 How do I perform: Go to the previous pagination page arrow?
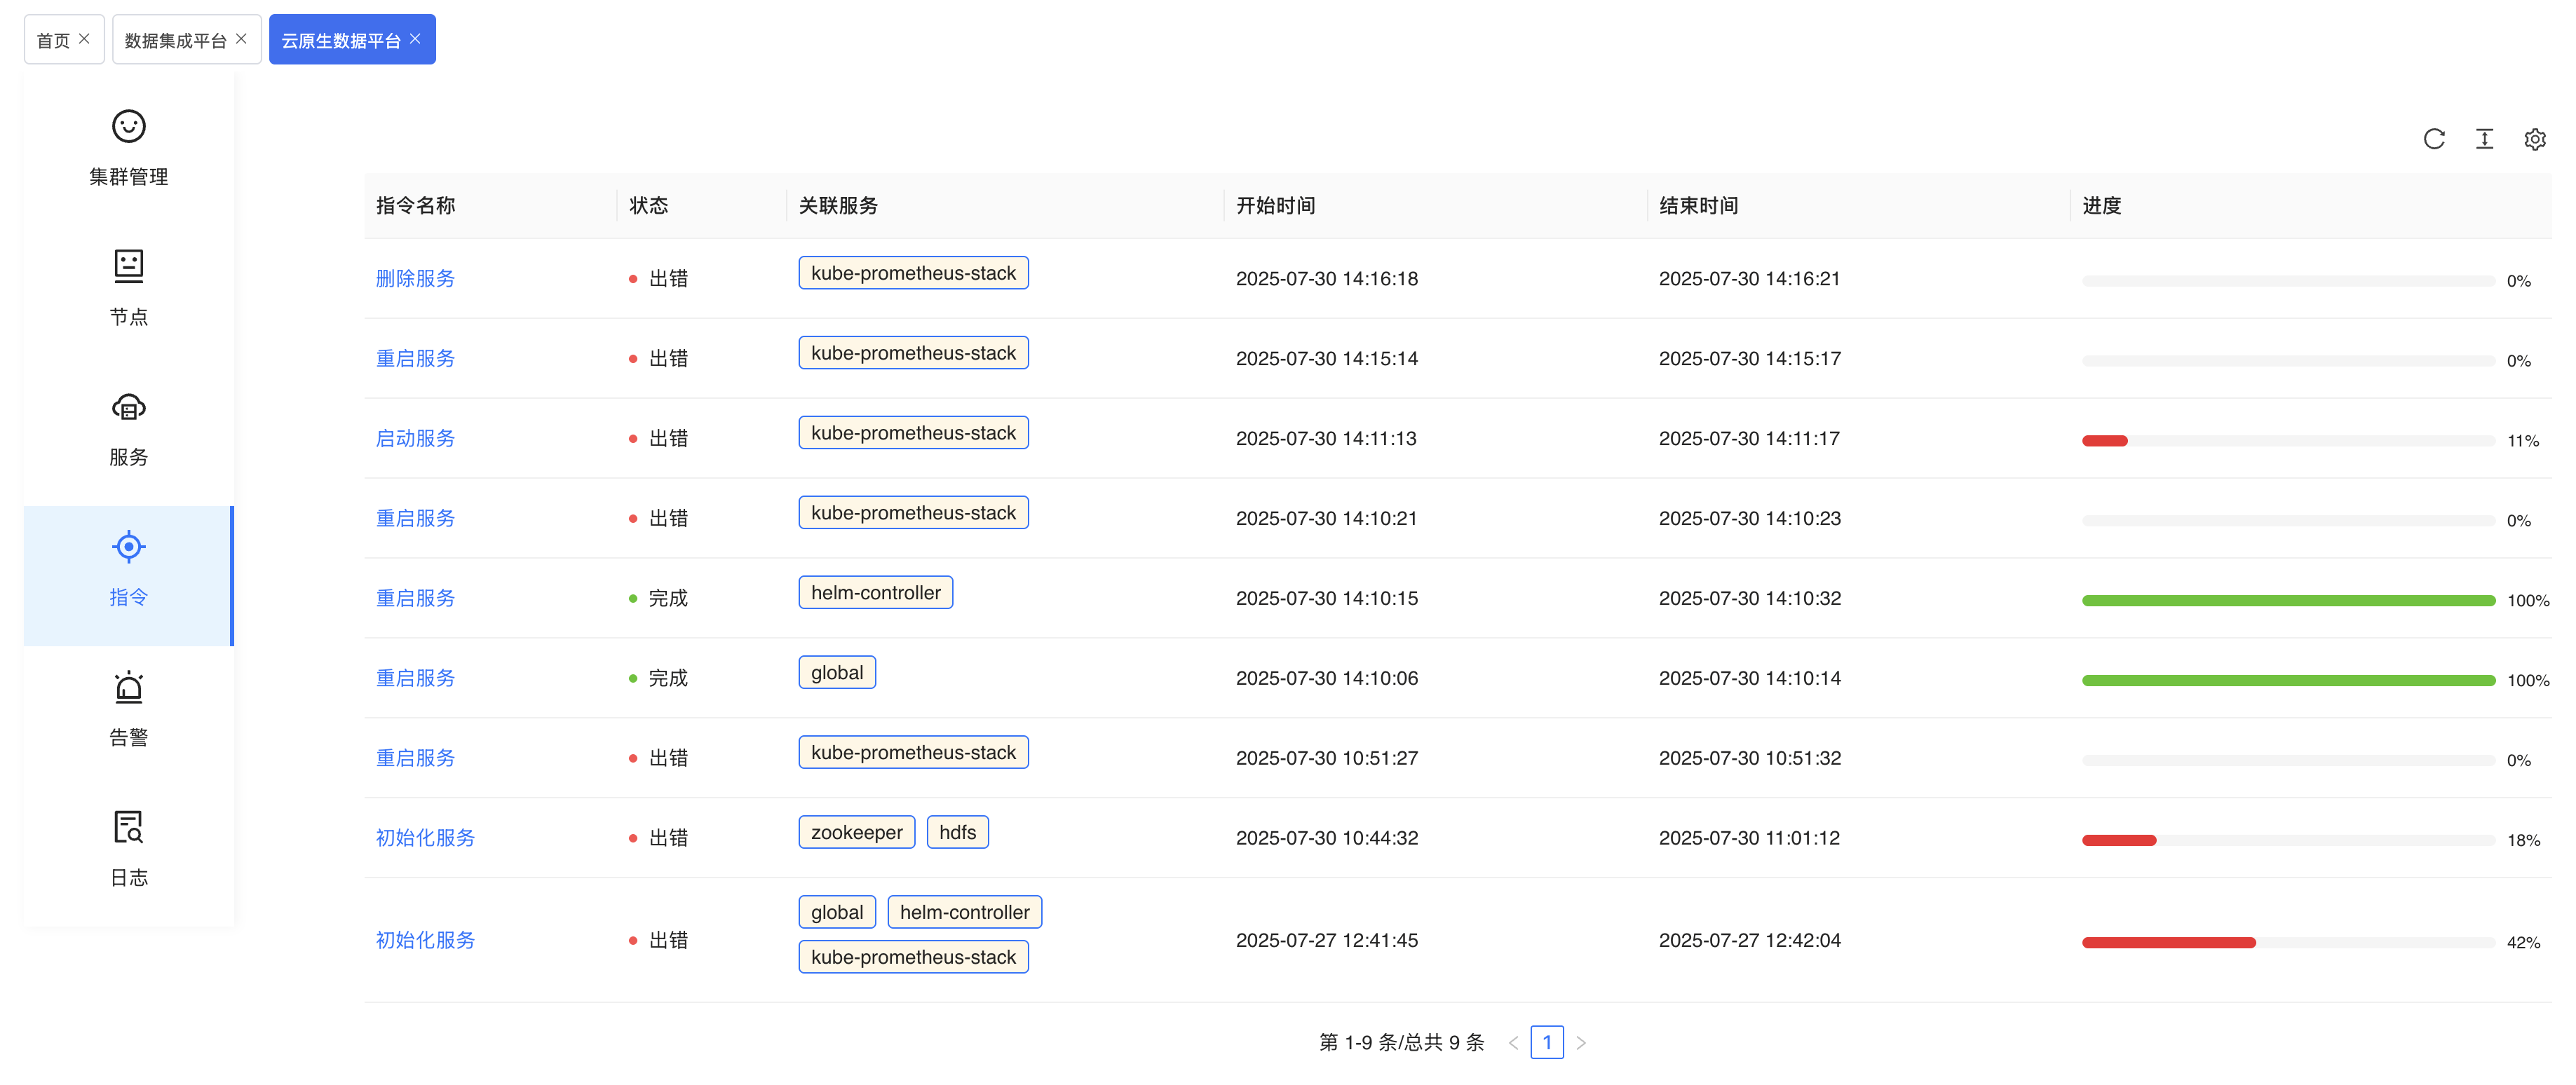[1513, 1043]
